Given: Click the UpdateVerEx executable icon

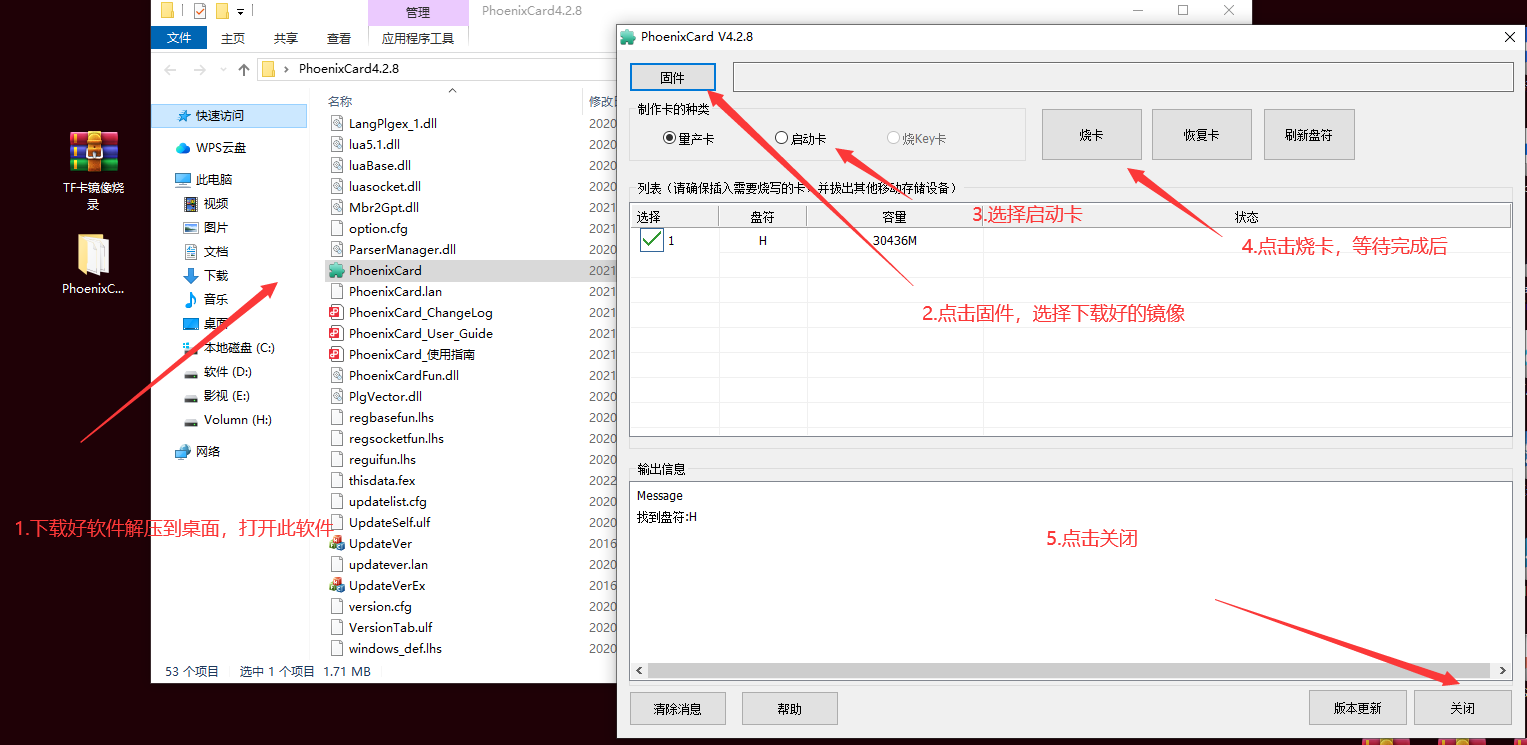Looking at the screenshot, I should [x=337, y=586].
